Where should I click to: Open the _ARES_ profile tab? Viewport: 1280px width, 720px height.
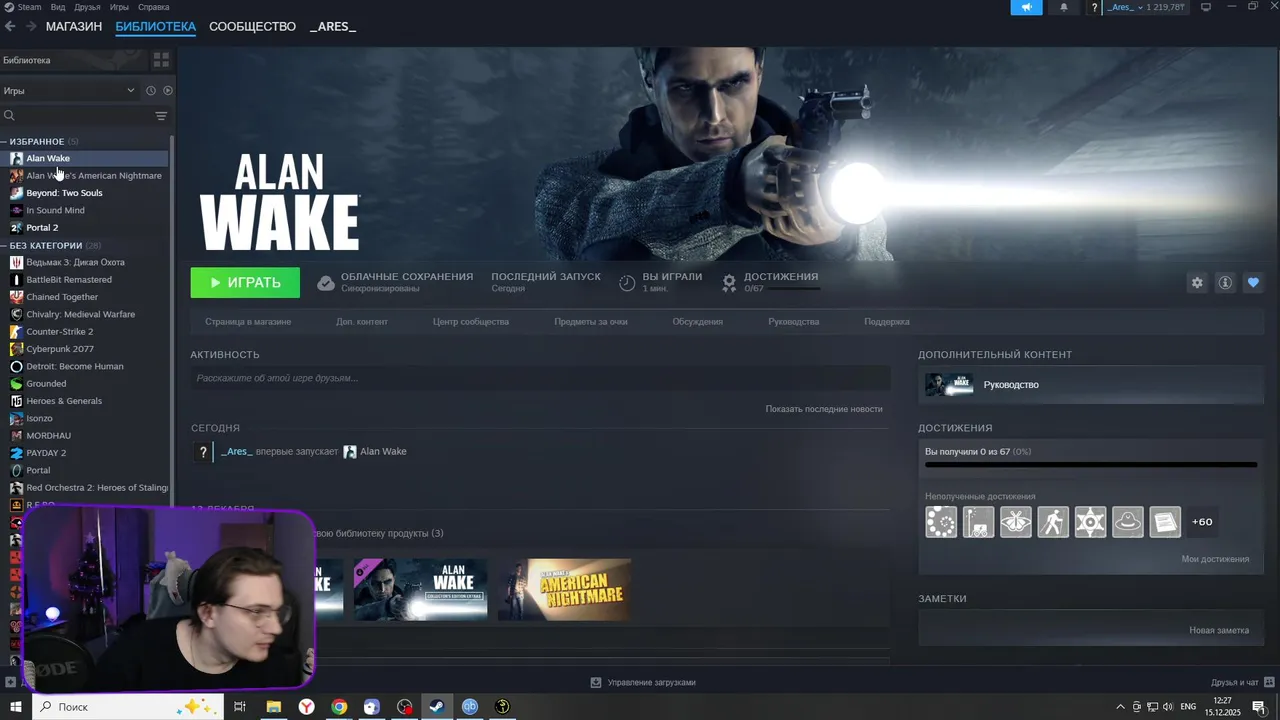(x=333, y=26)
